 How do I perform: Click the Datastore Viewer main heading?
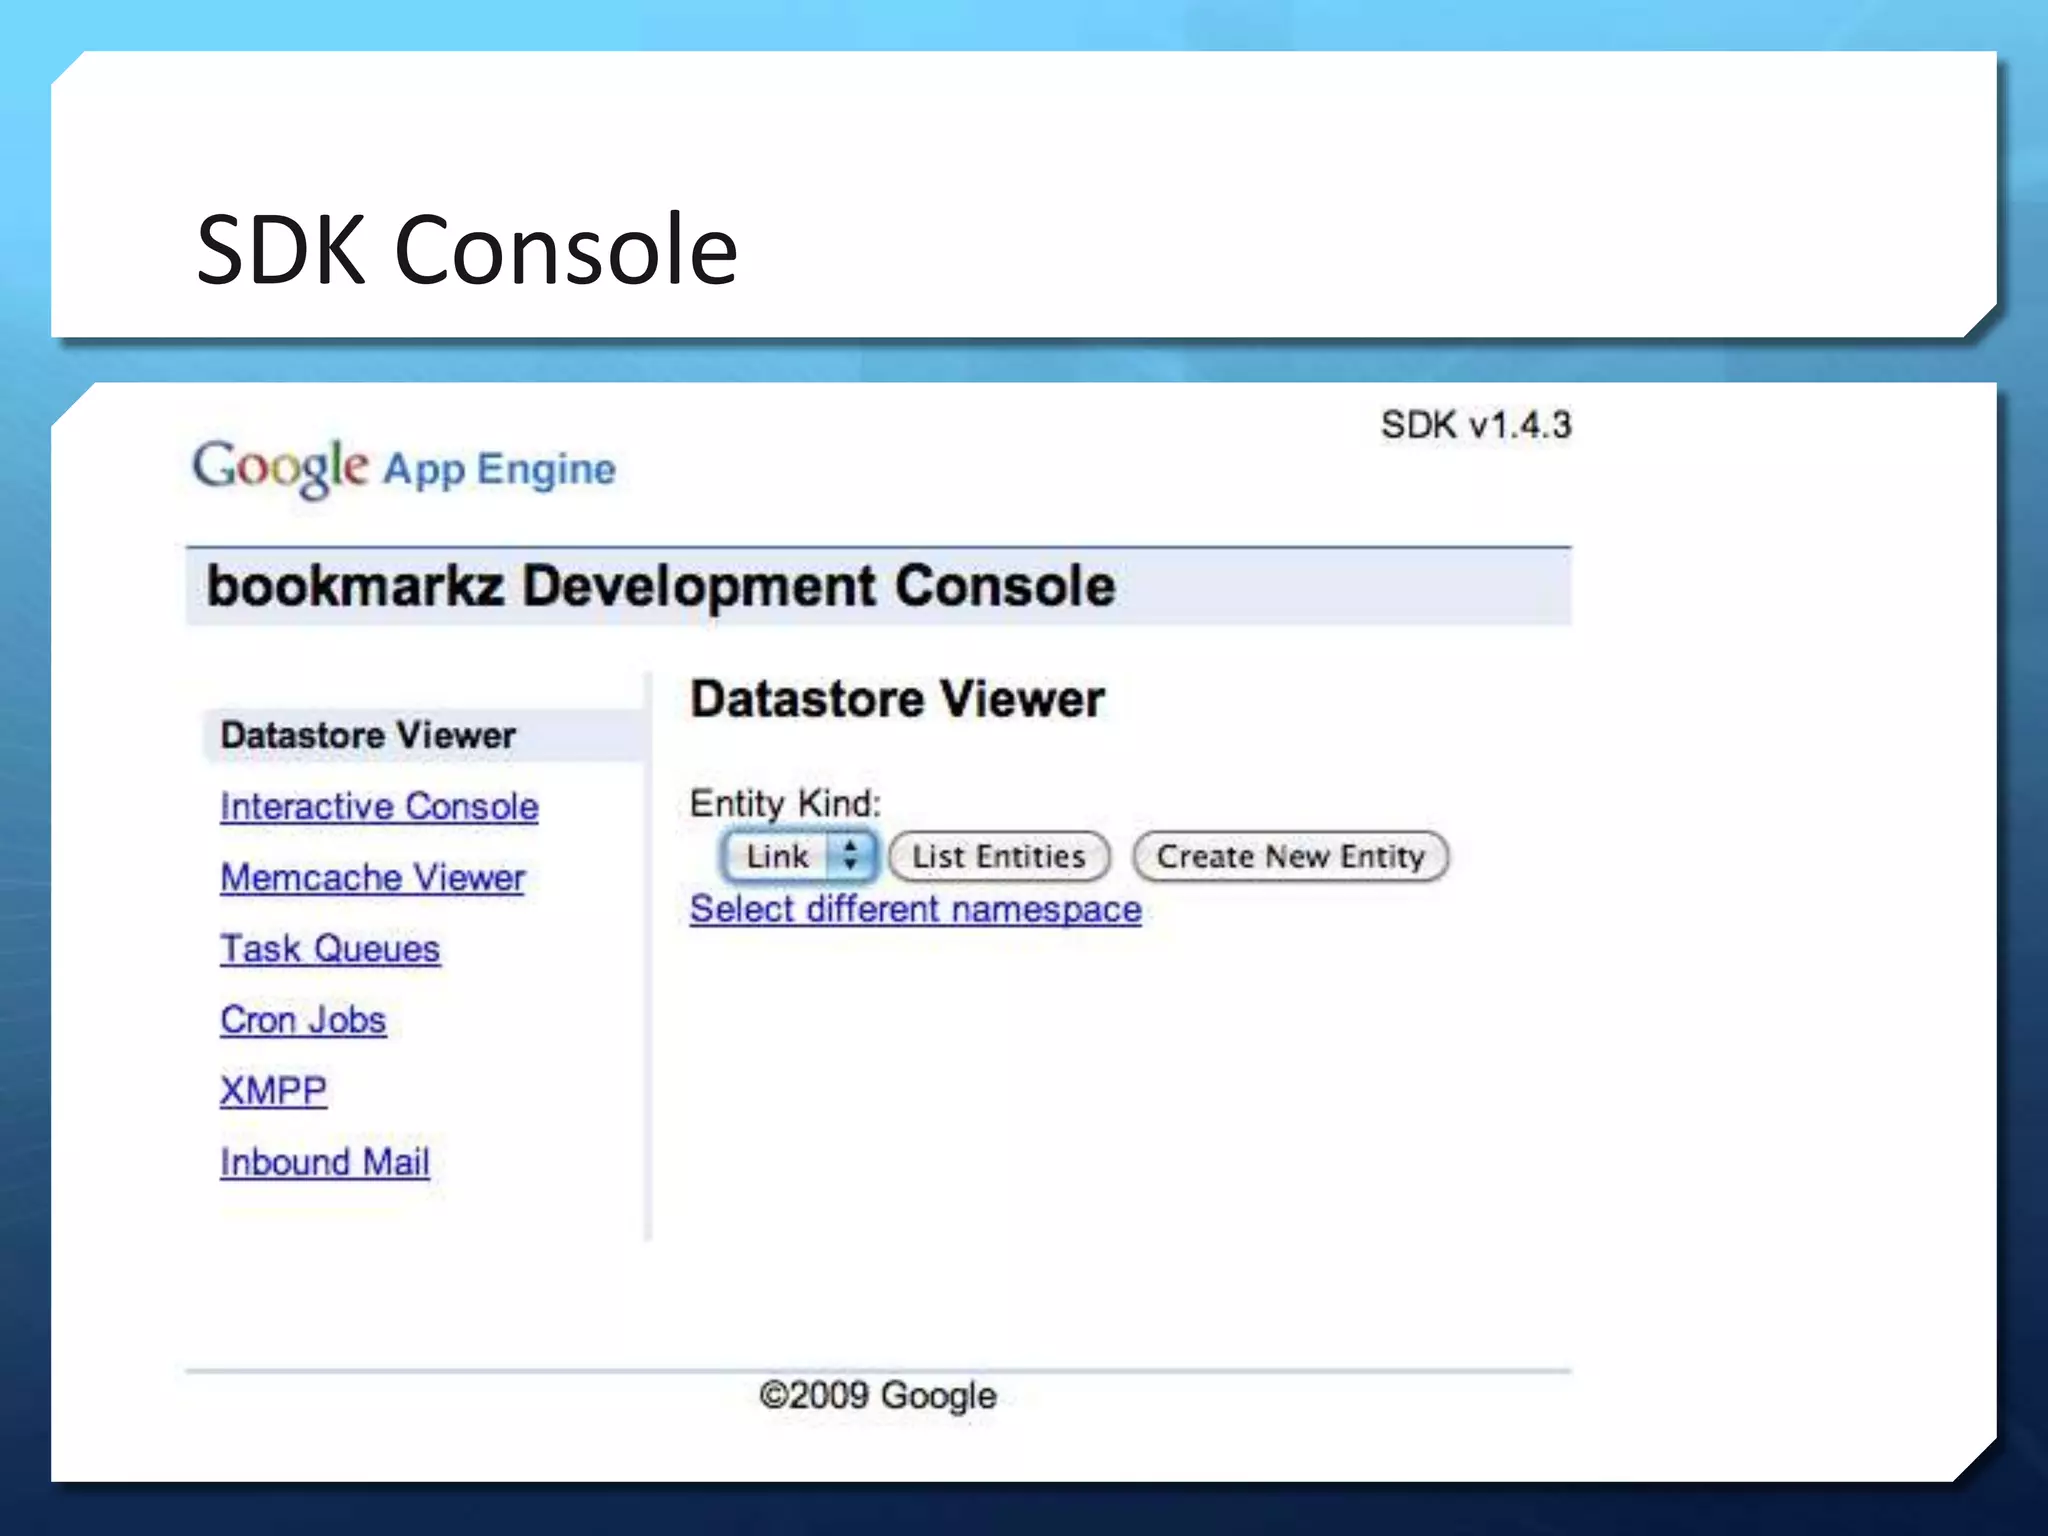897,698
